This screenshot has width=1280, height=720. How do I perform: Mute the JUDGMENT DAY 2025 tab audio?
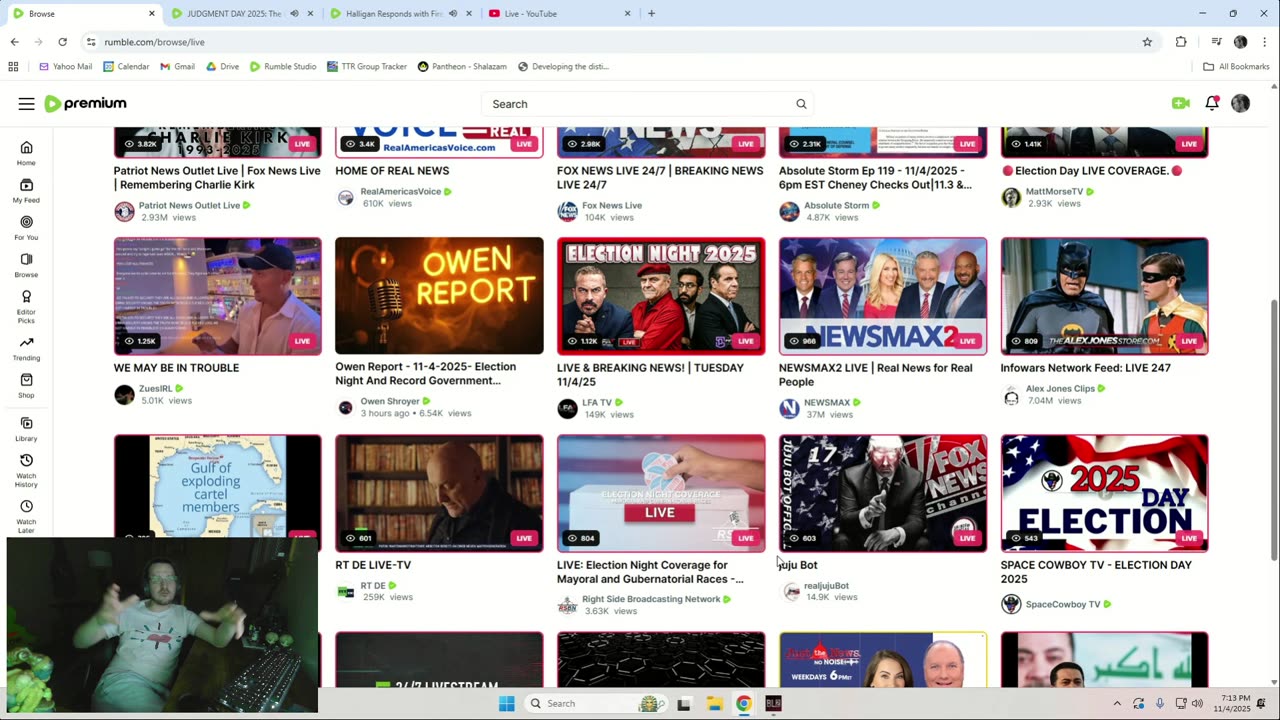point(294,14)
